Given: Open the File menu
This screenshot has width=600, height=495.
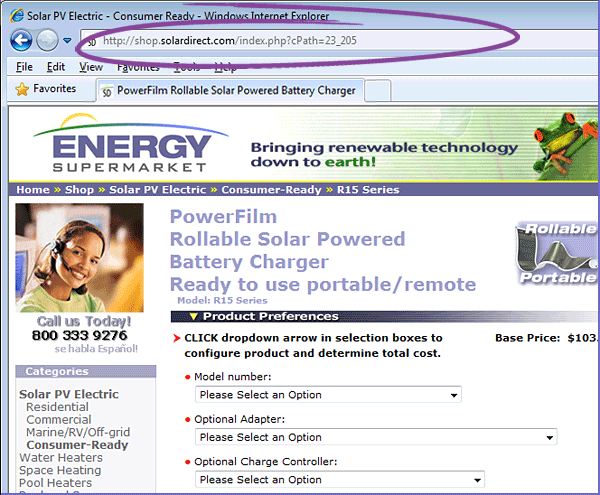Looking at the screenshot, I should click(x=24, y=67).
